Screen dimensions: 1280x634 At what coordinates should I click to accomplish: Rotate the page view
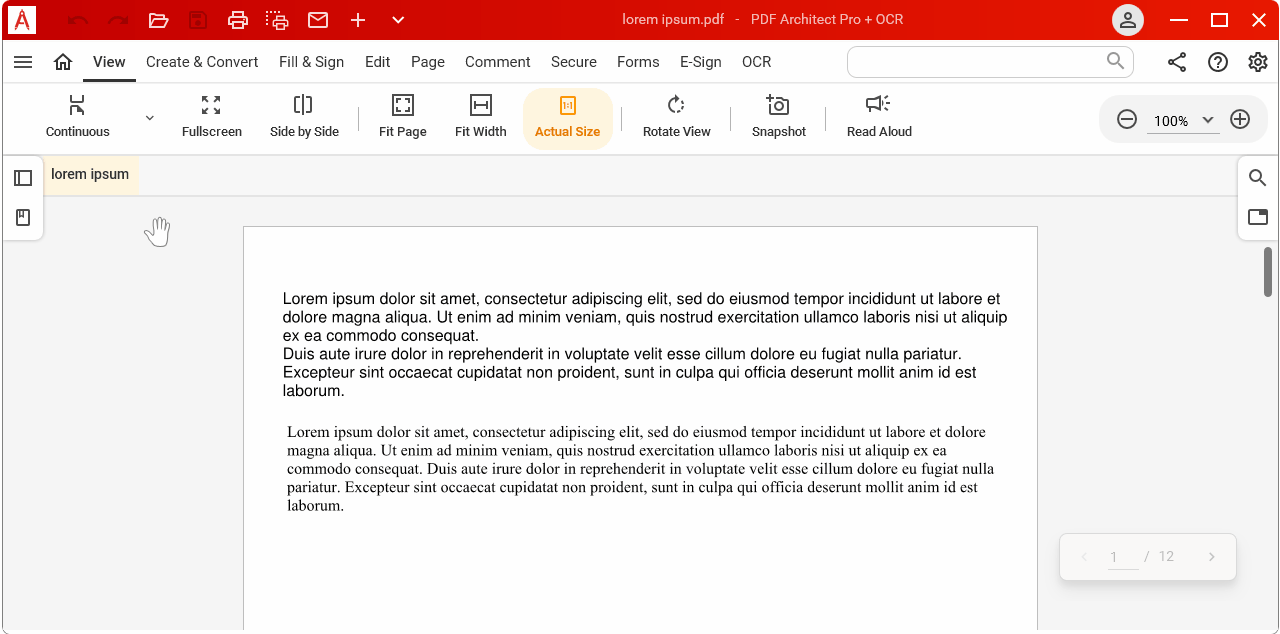[677, 117]
